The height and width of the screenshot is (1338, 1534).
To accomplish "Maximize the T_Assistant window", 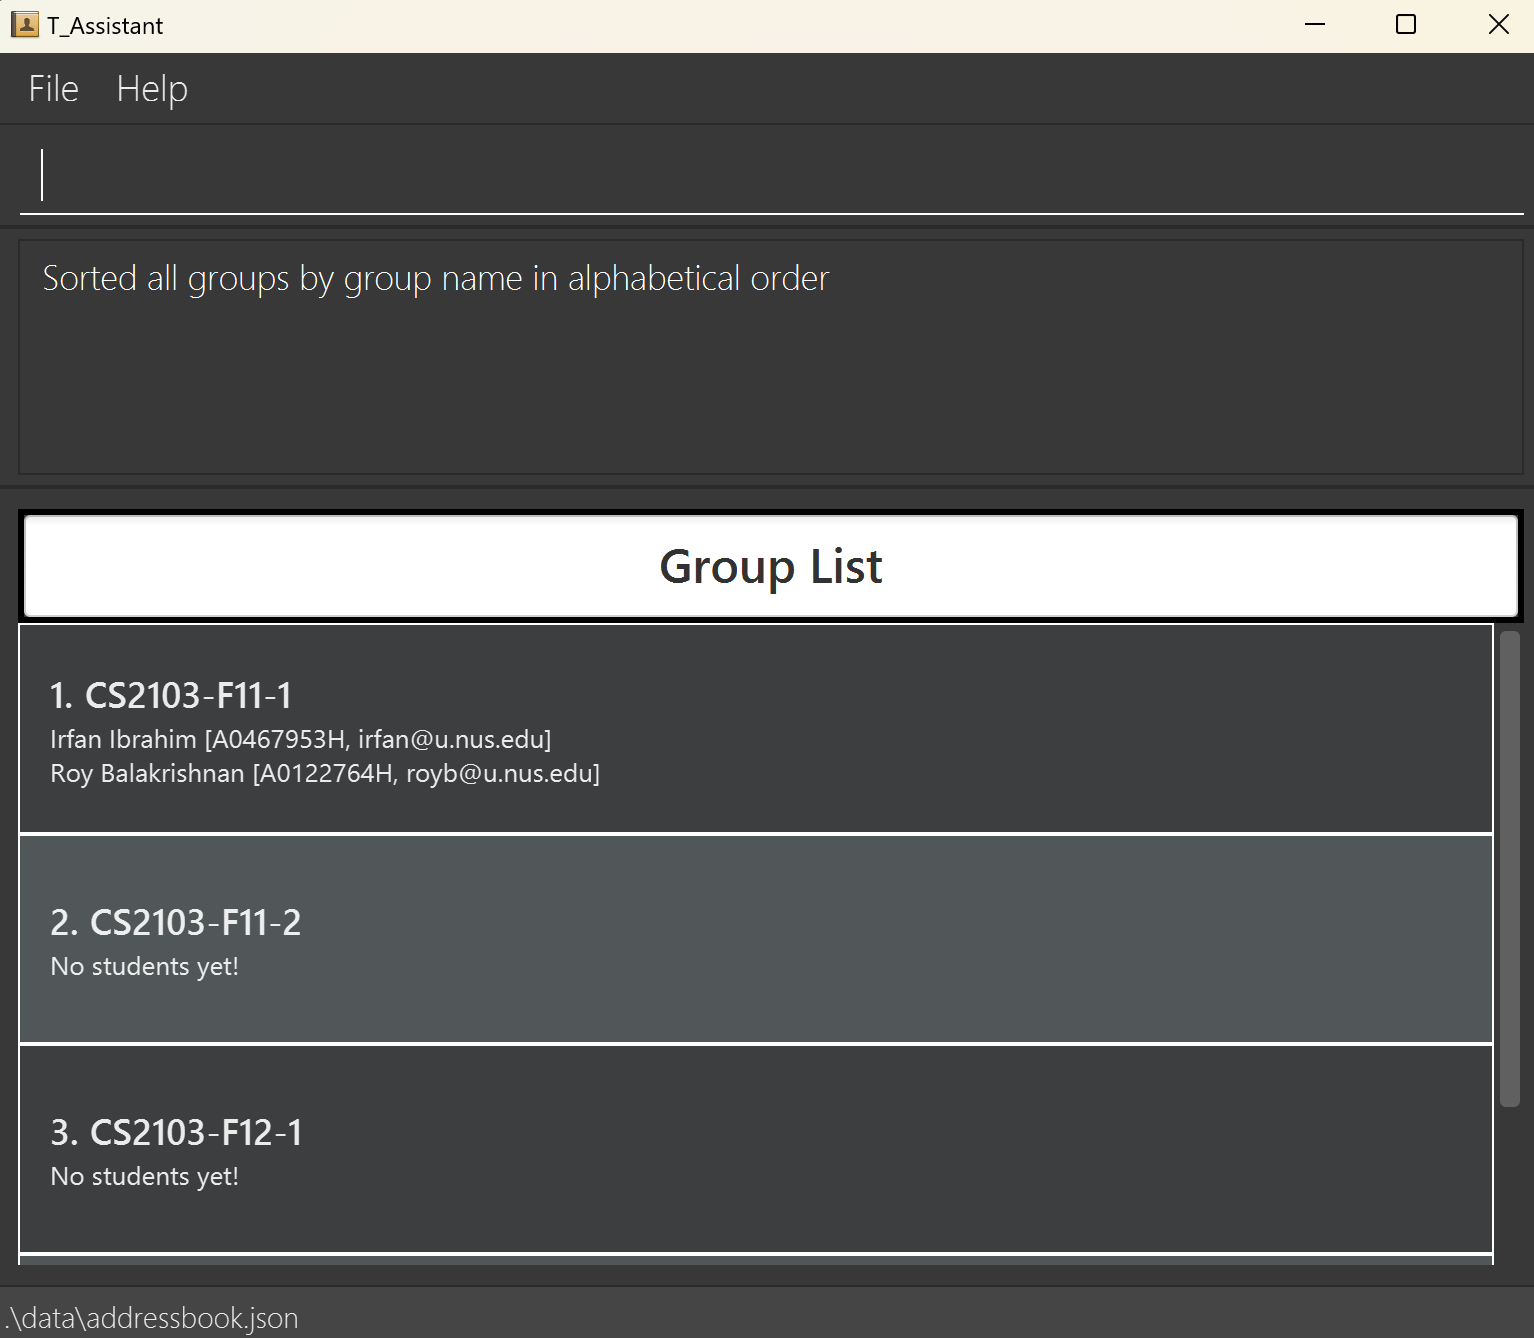I will click(1406, 25).
